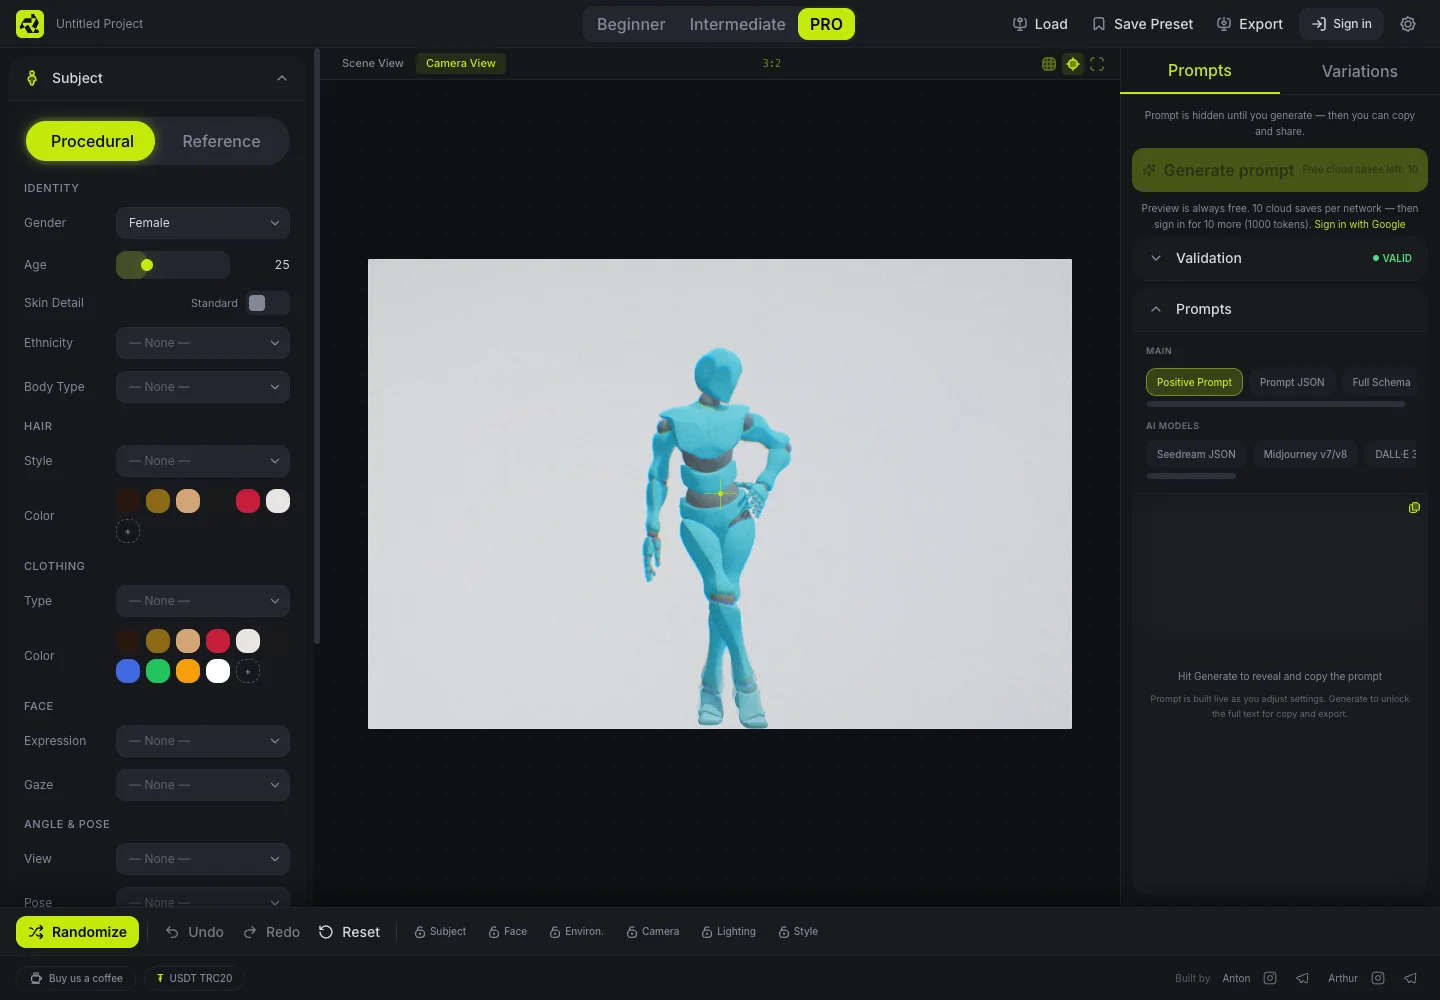
Task: Open the Gender dropdown showing Female
Action: [x=203, y=223]
